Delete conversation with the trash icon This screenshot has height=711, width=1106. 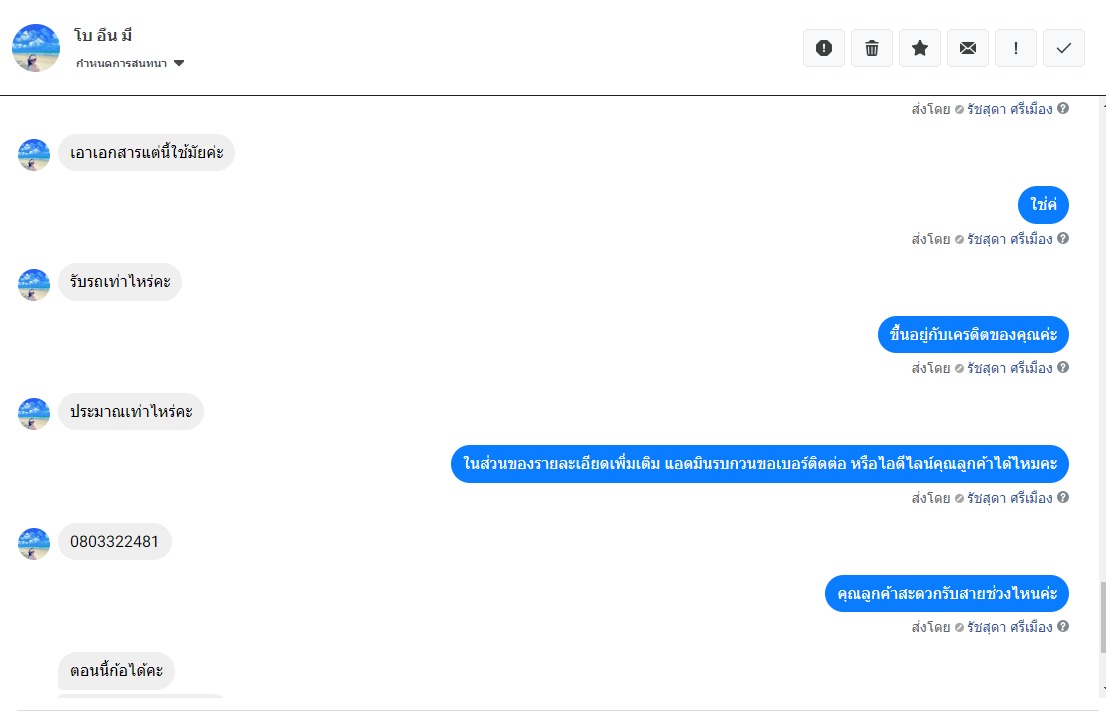pyautogui.click(x=872, y=48)
